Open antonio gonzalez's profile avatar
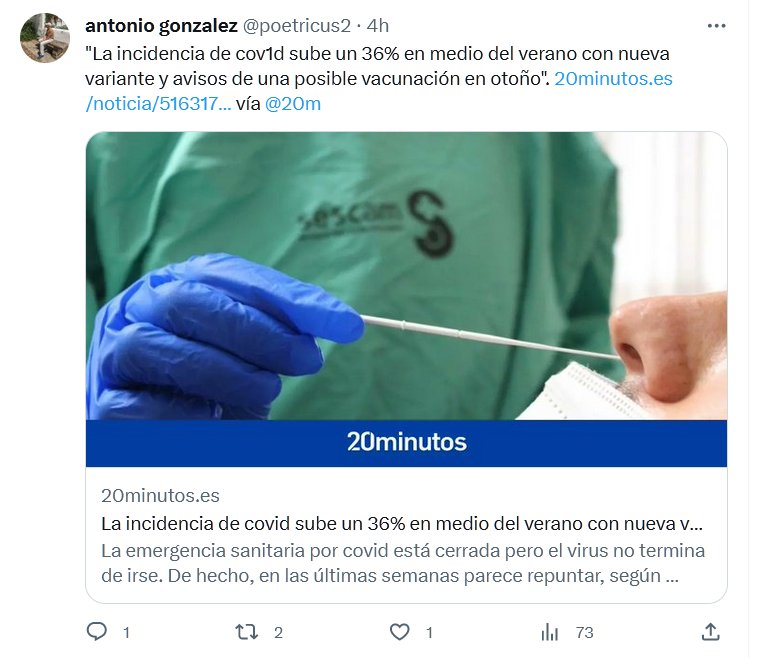Image resolution: width=762 pixels, height=658 pixels. pos(45,38)
